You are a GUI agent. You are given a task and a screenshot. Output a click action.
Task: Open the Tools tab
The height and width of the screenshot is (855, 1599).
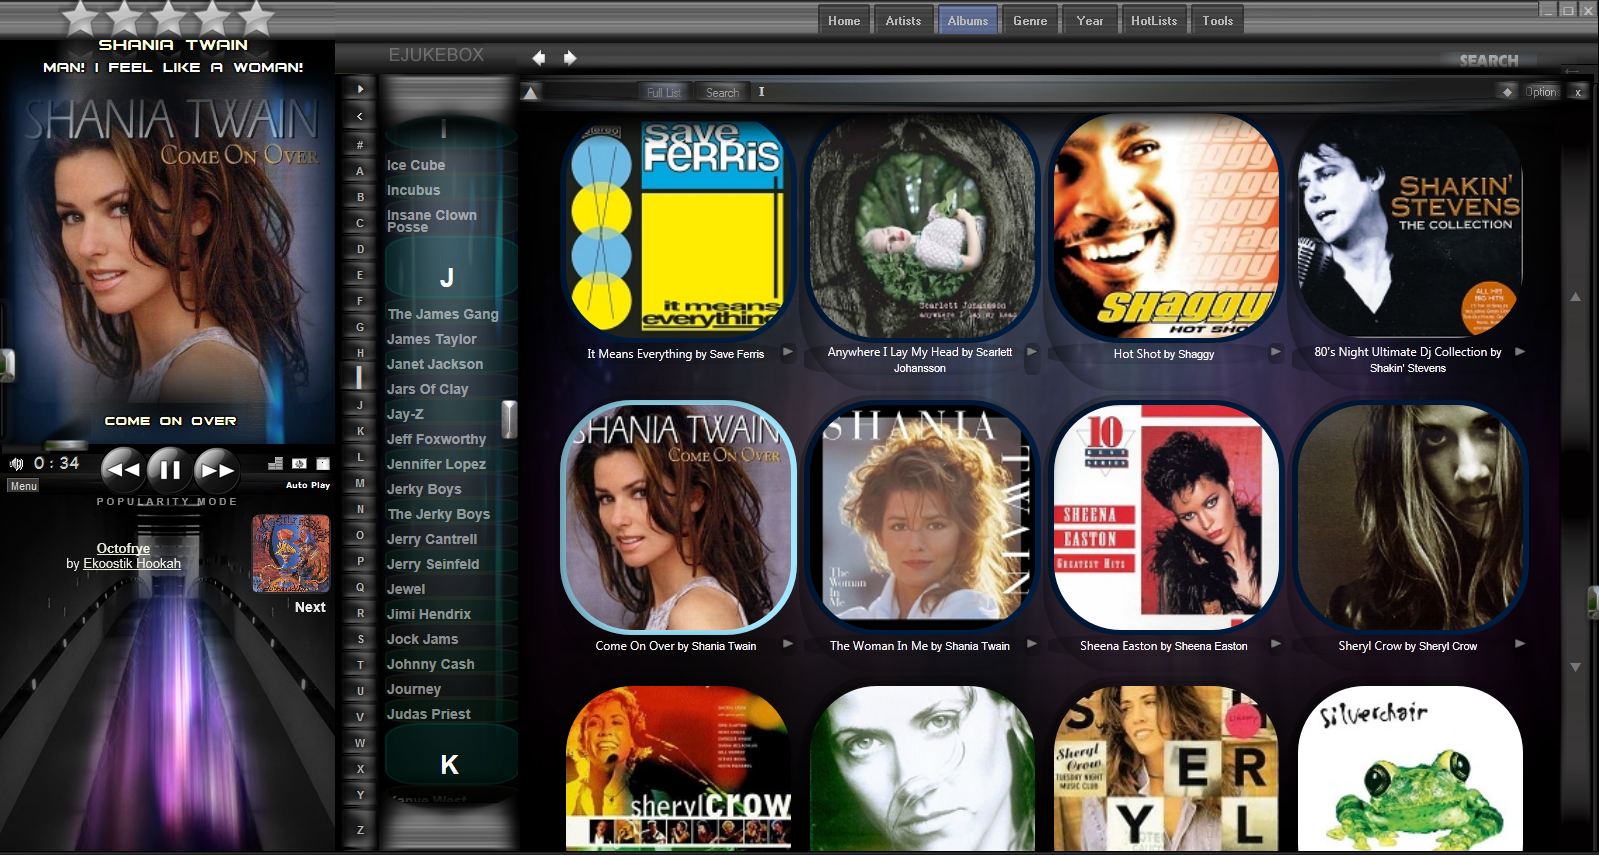[x=1218, y=20]
